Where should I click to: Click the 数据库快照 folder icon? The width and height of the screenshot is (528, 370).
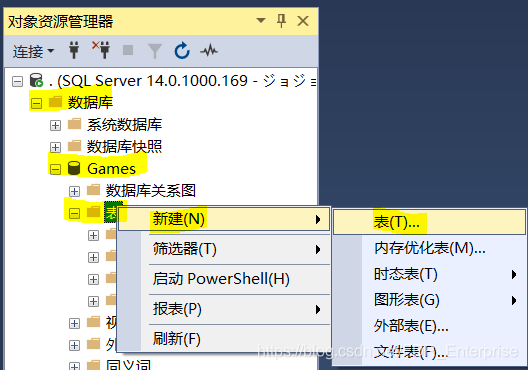[x=74, y=146]
